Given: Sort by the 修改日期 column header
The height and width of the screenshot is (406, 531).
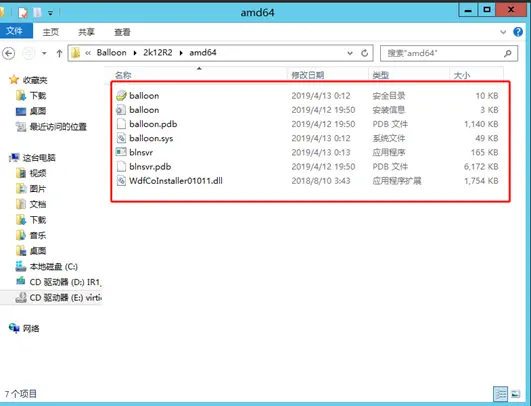Looking at the screenshot, I should (307, 75).
